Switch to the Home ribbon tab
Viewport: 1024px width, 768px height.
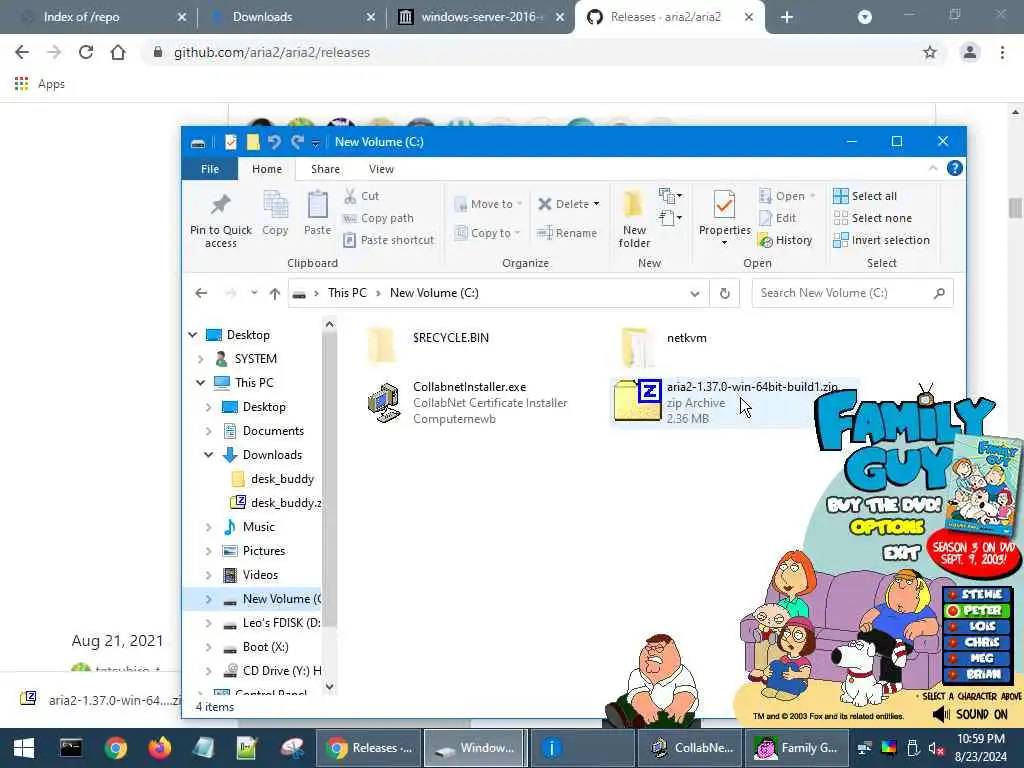pyautogui.click(x=267, y=168)
